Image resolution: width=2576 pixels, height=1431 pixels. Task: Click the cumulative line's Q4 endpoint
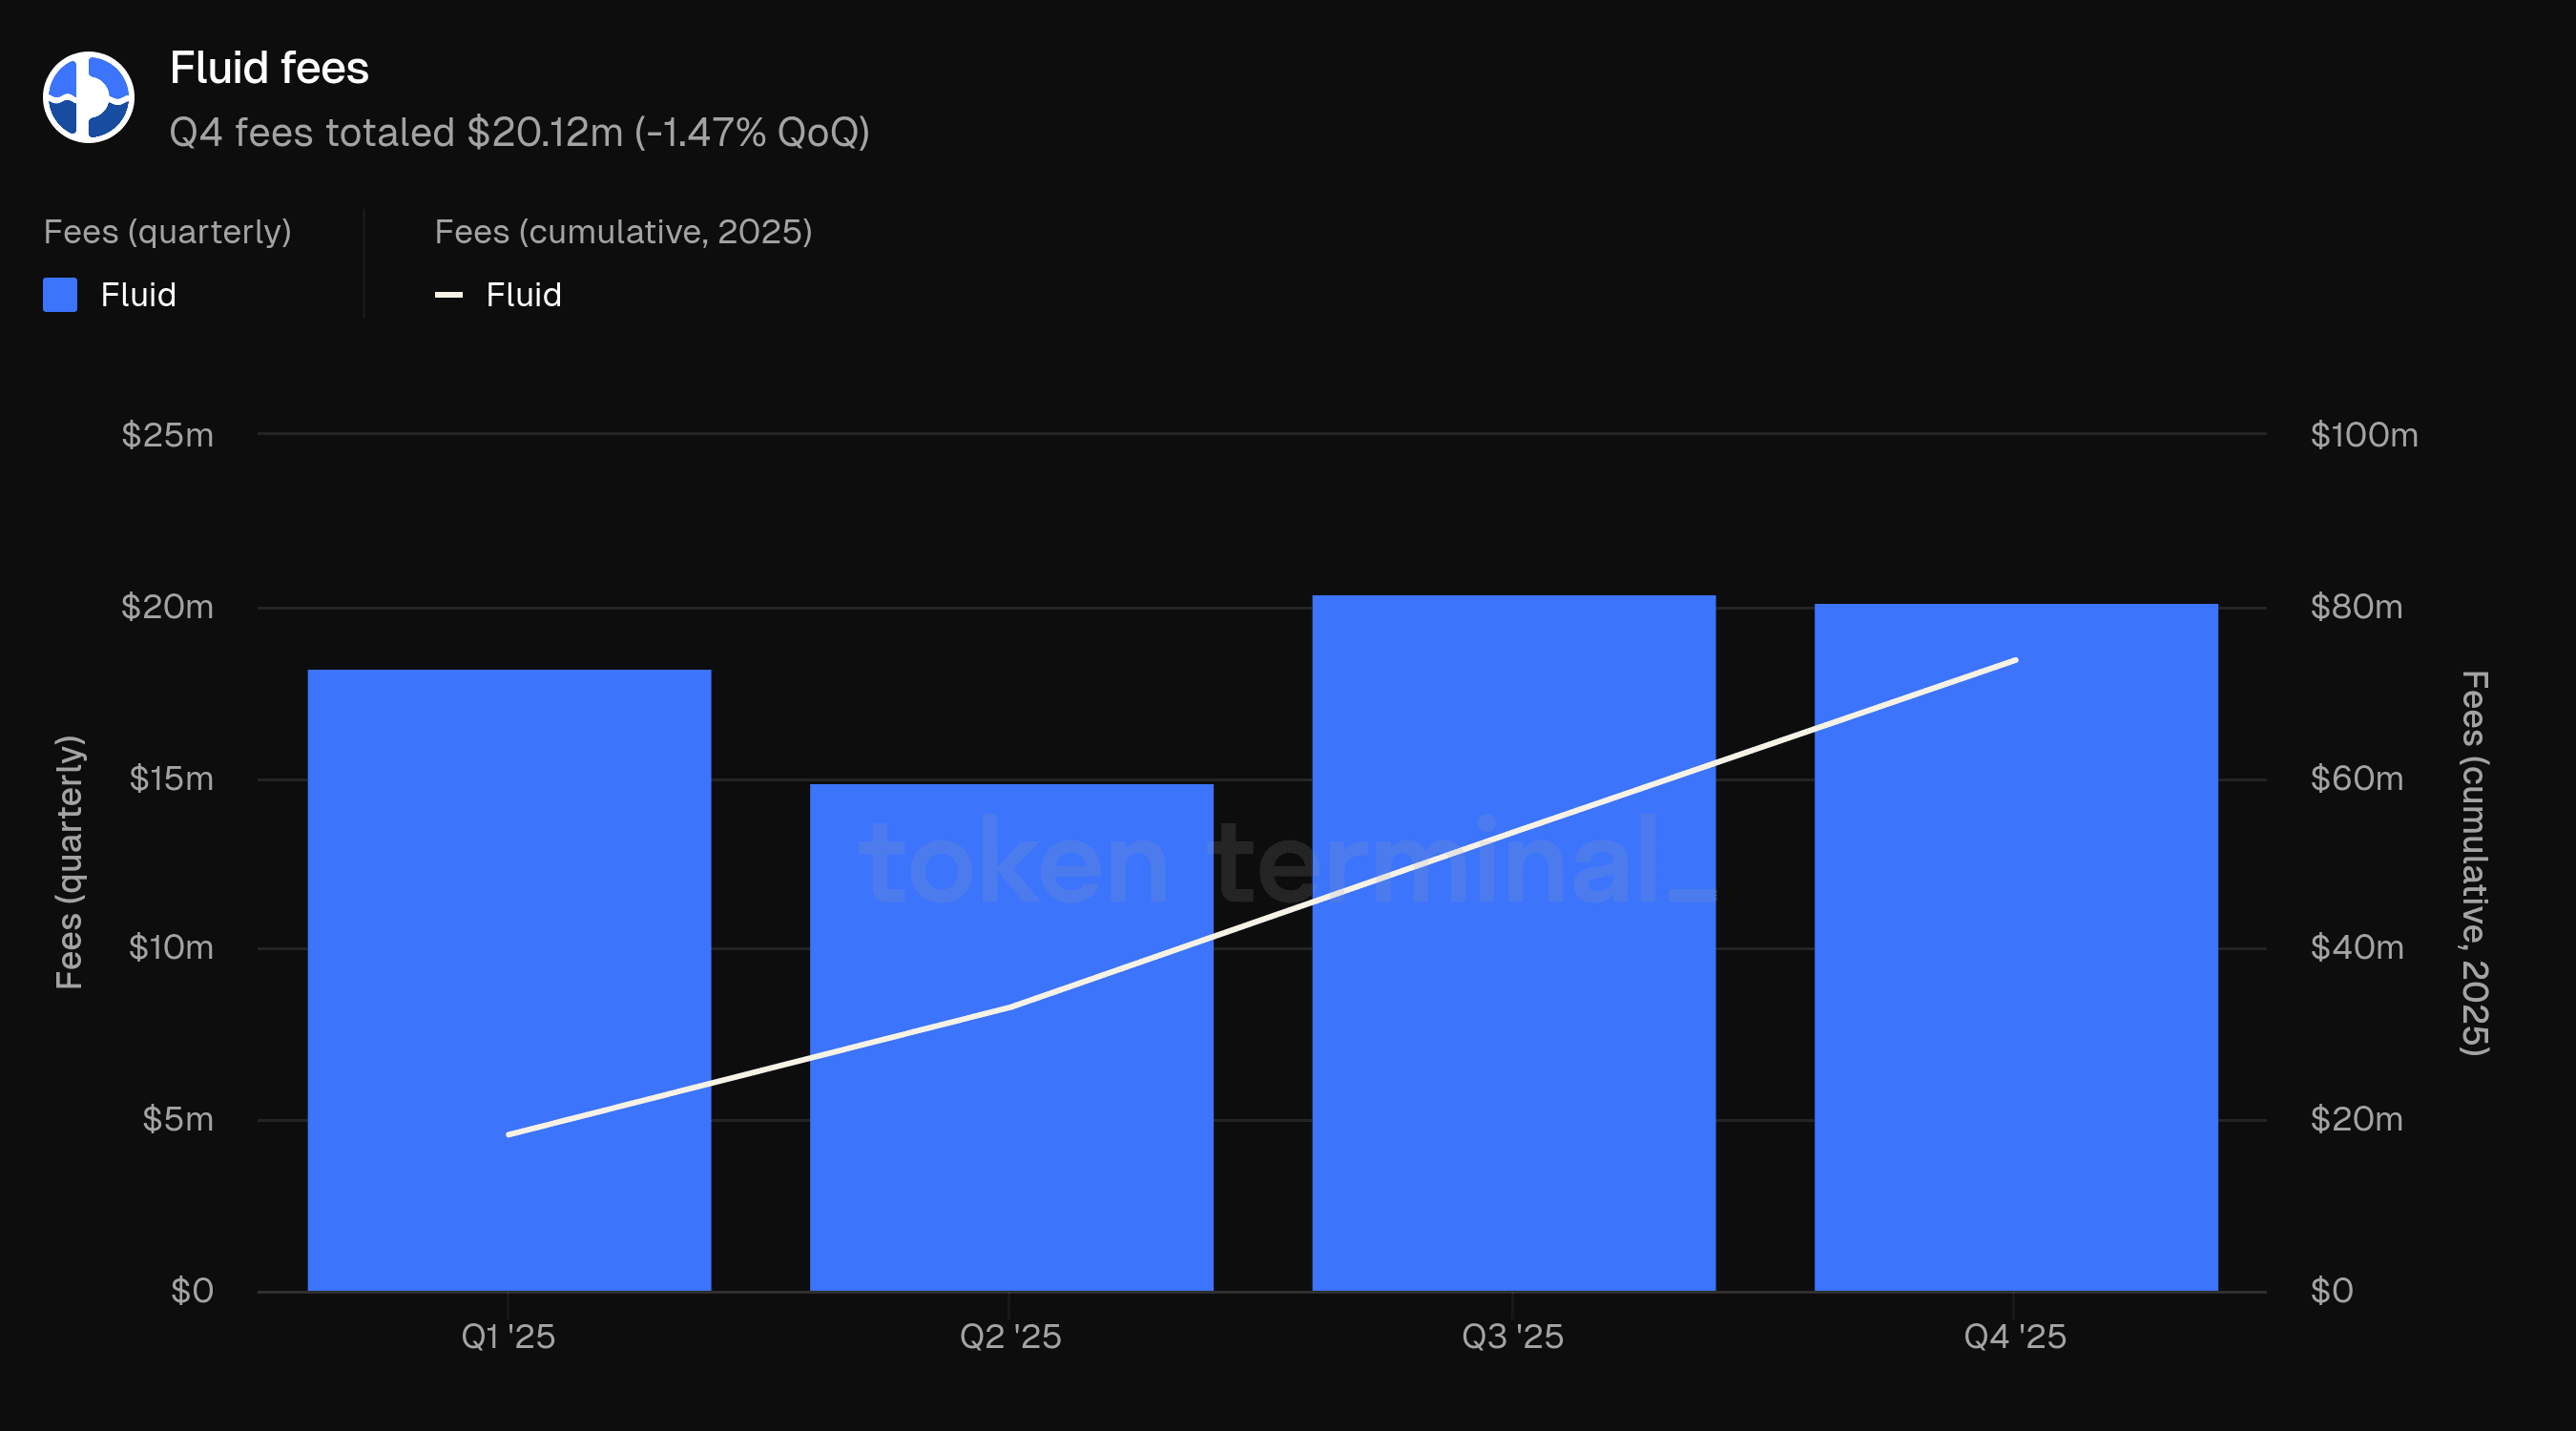click(x=2015, y=660)
